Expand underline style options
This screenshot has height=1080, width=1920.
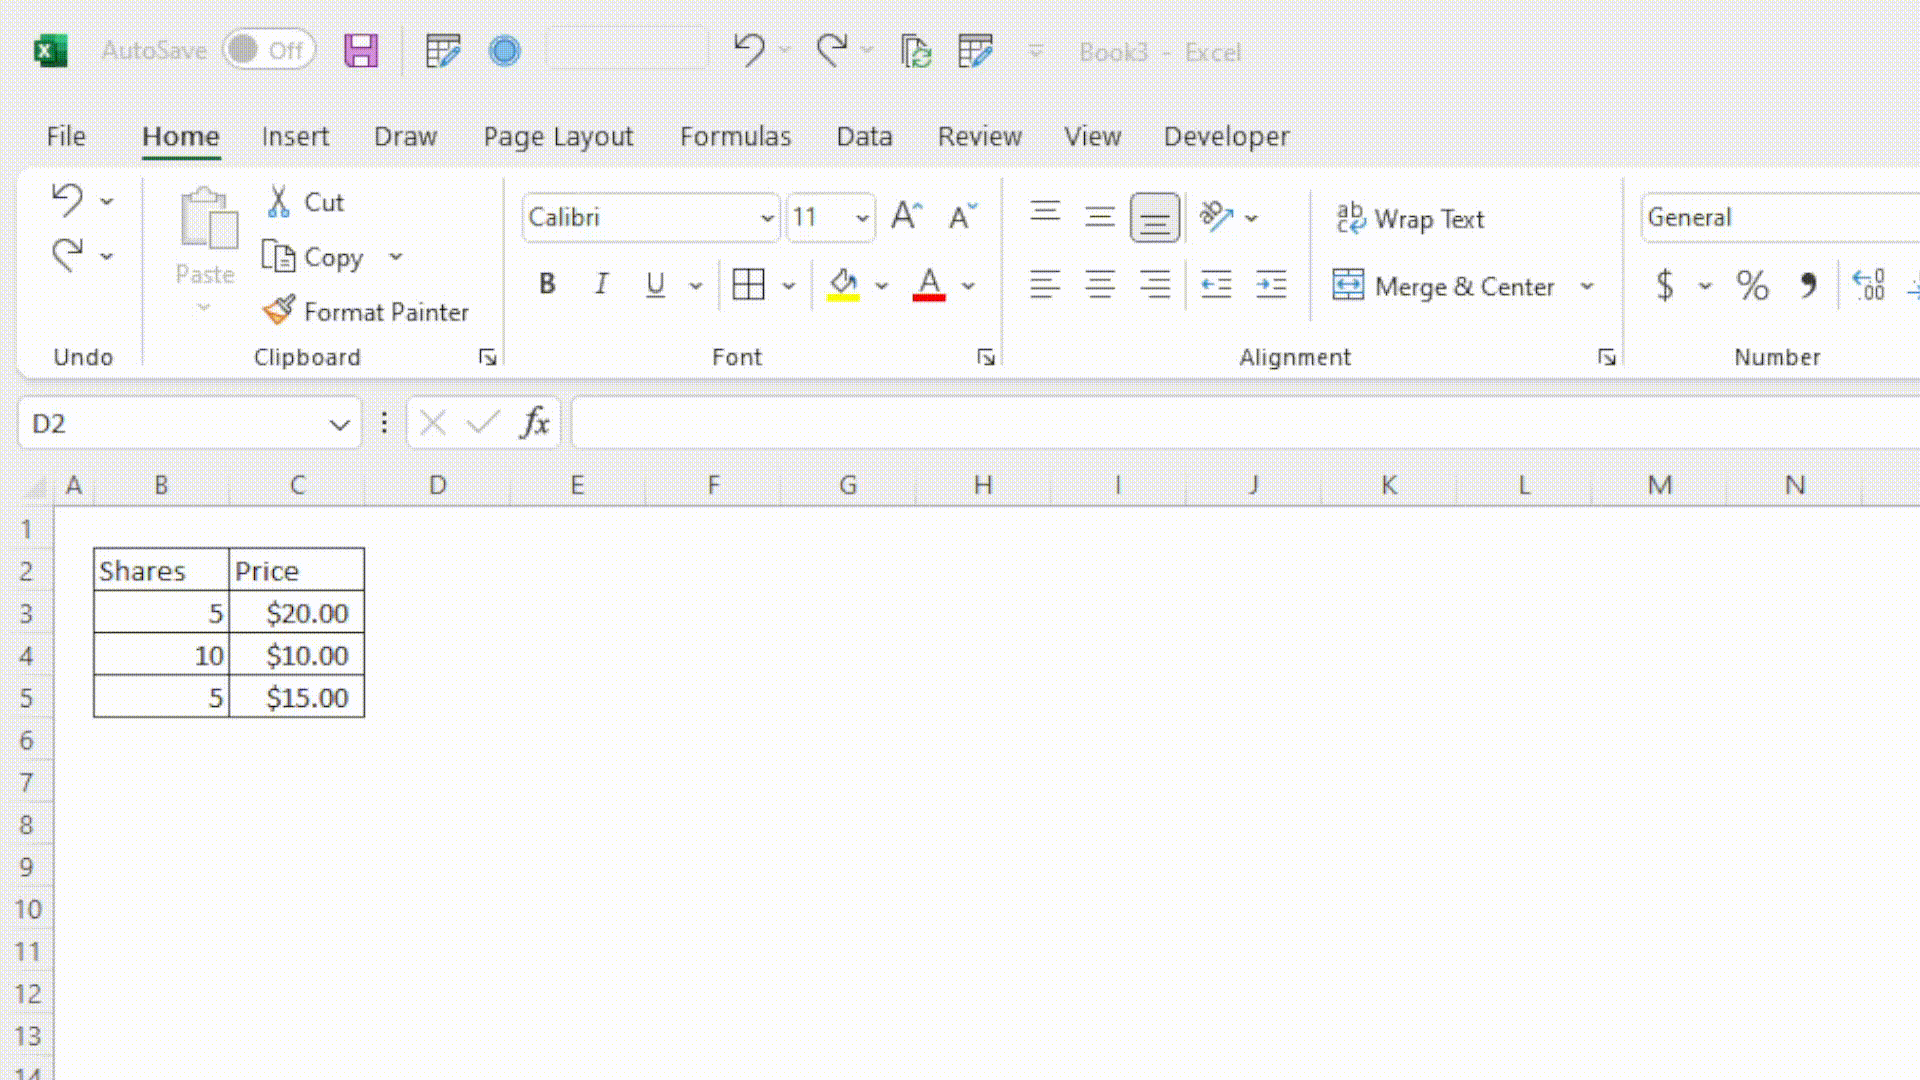pos(696,286)
